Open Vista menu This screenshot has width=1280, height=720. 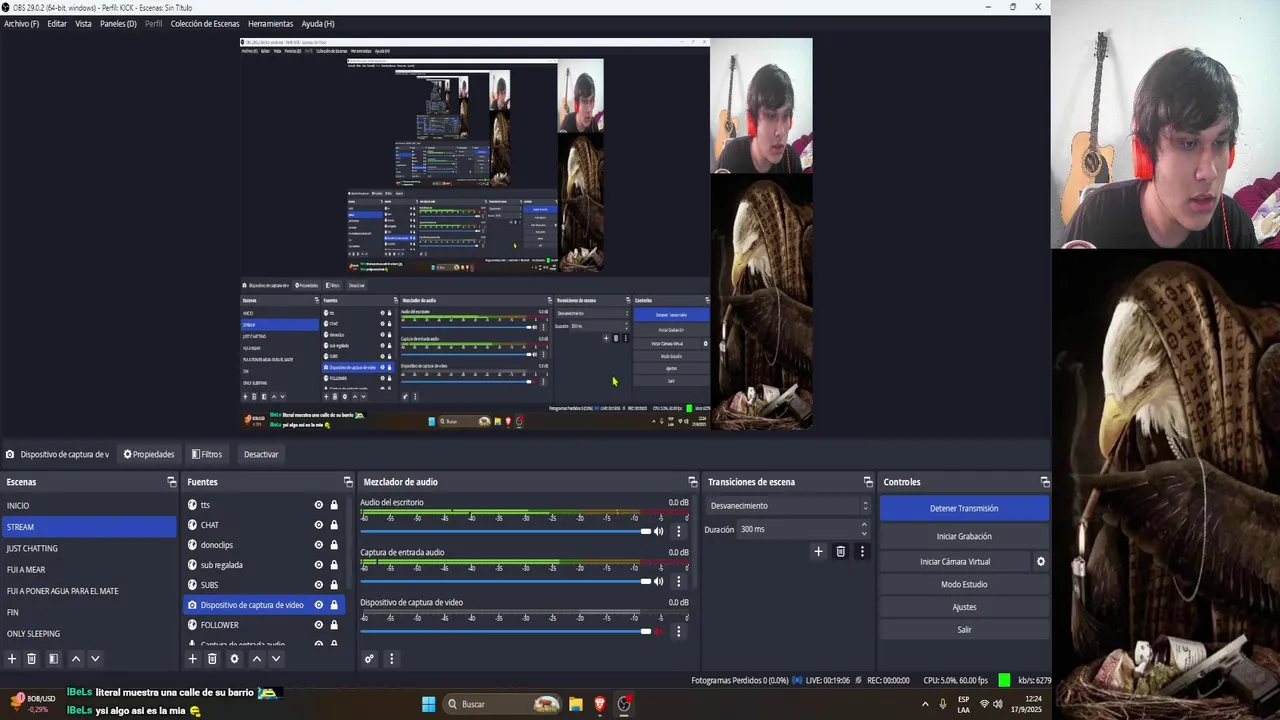click(x=83, y=23)
